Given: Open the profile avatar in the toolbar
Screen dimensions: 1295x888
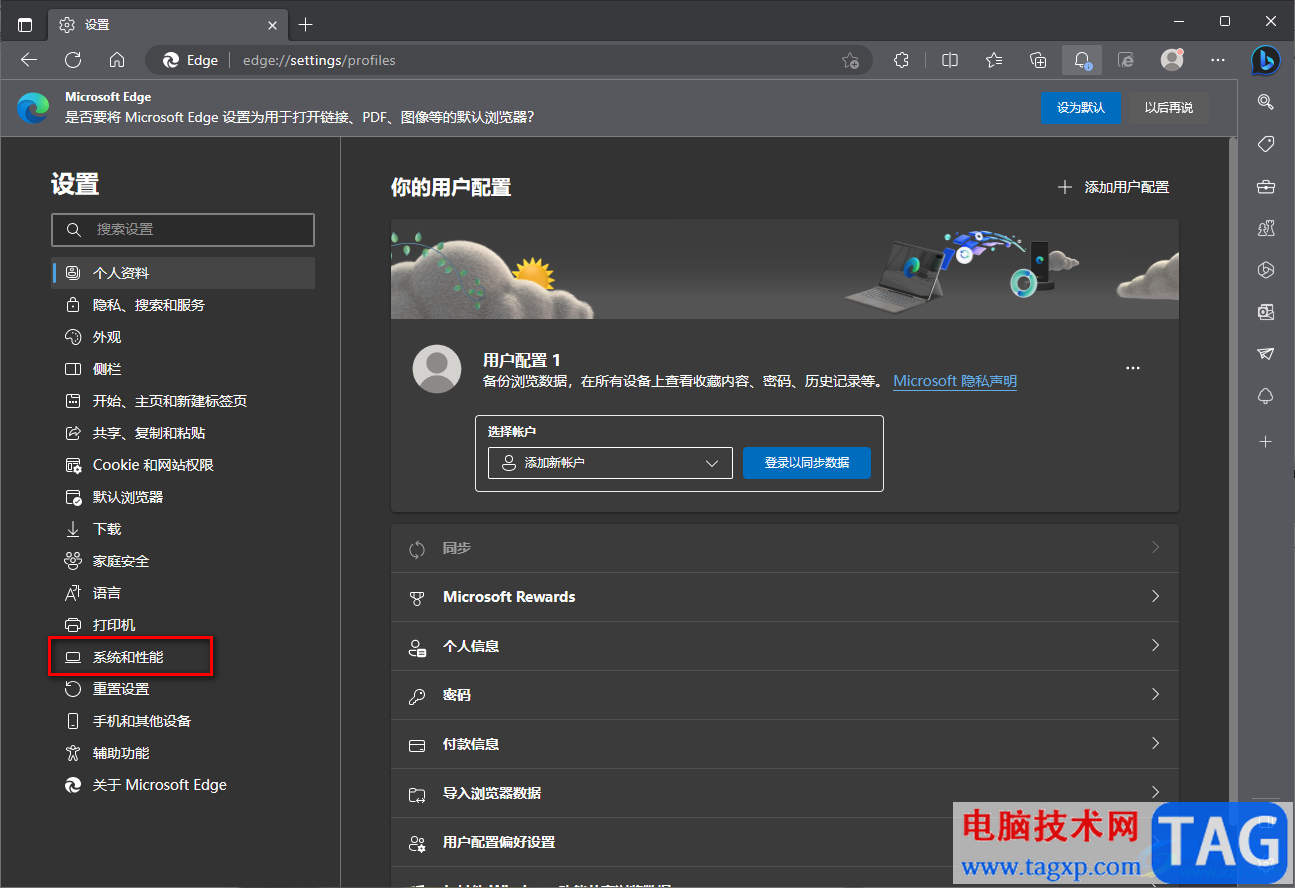Looking at the screenshot, I should pyautogui.click(x=1172, y=60).
